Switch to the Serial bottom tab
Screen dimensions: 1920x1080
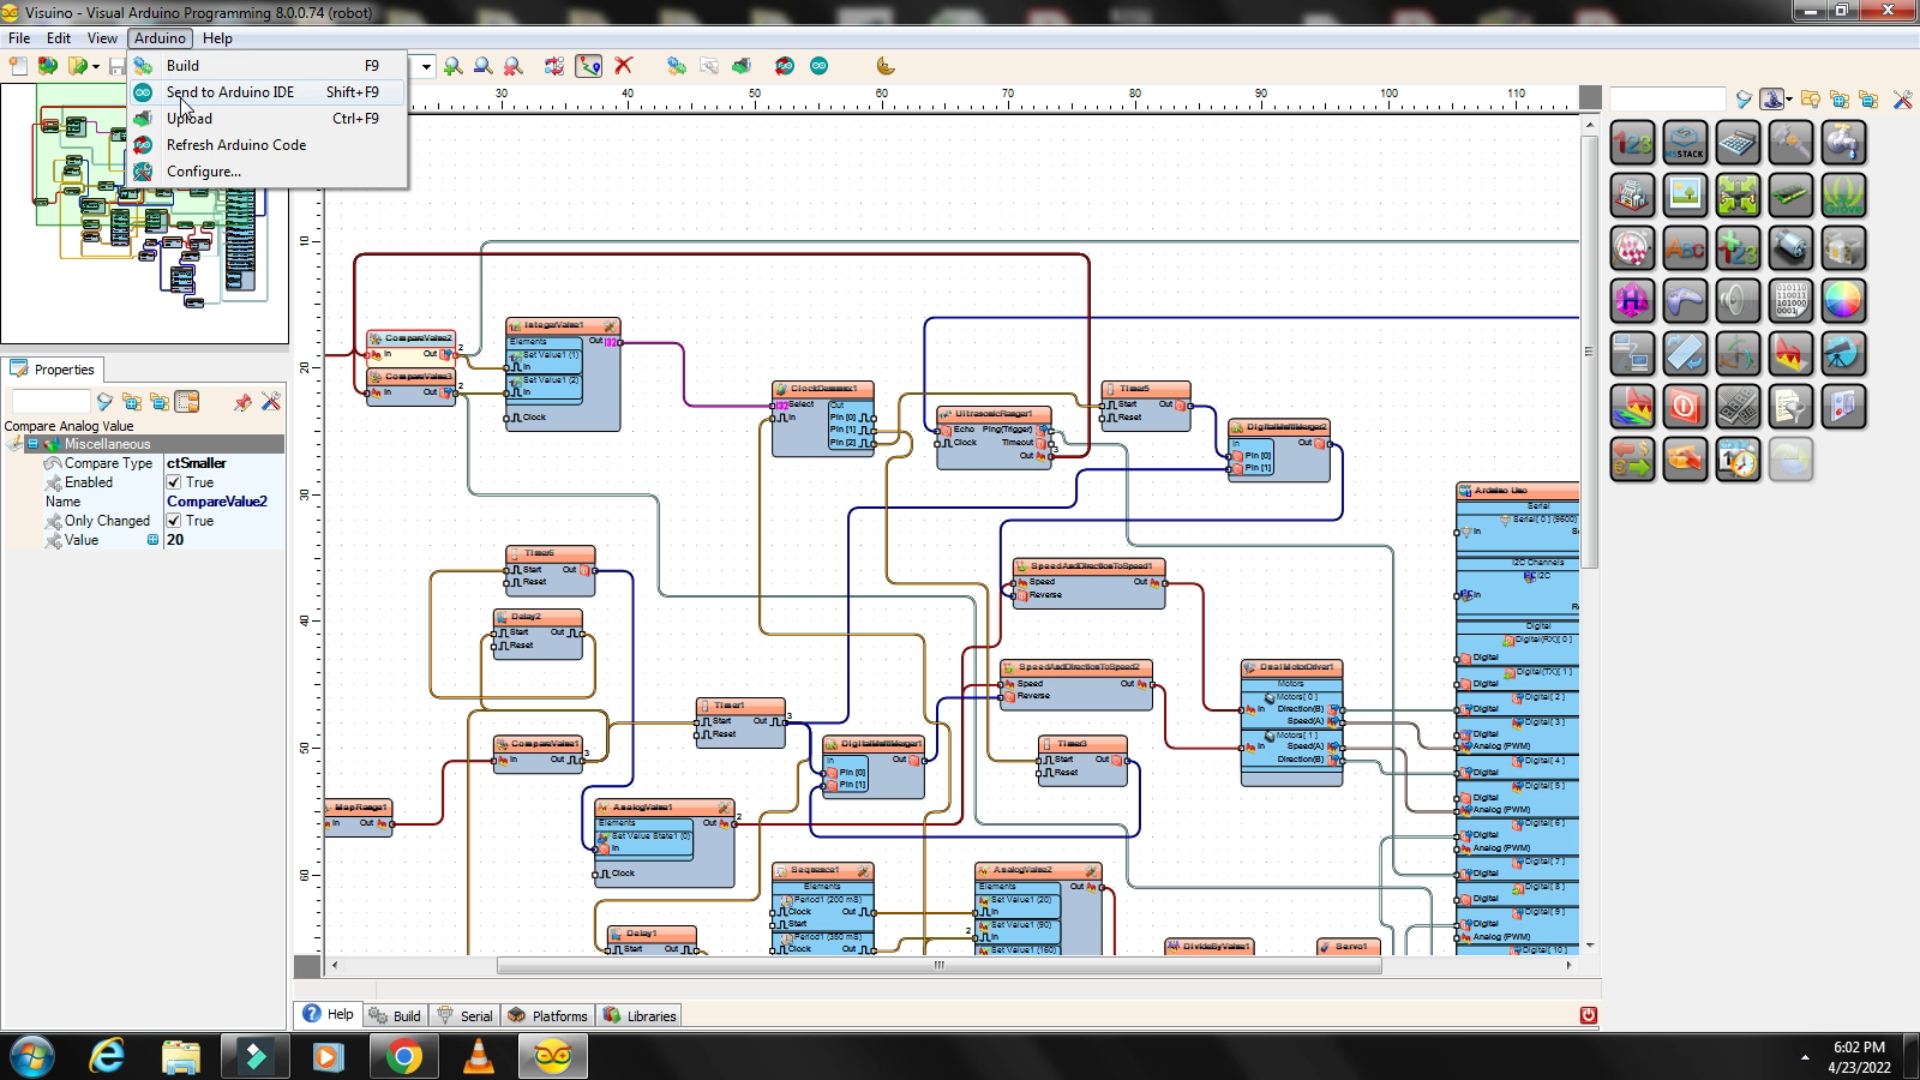pyautogui.click(x=465, y=1015)
